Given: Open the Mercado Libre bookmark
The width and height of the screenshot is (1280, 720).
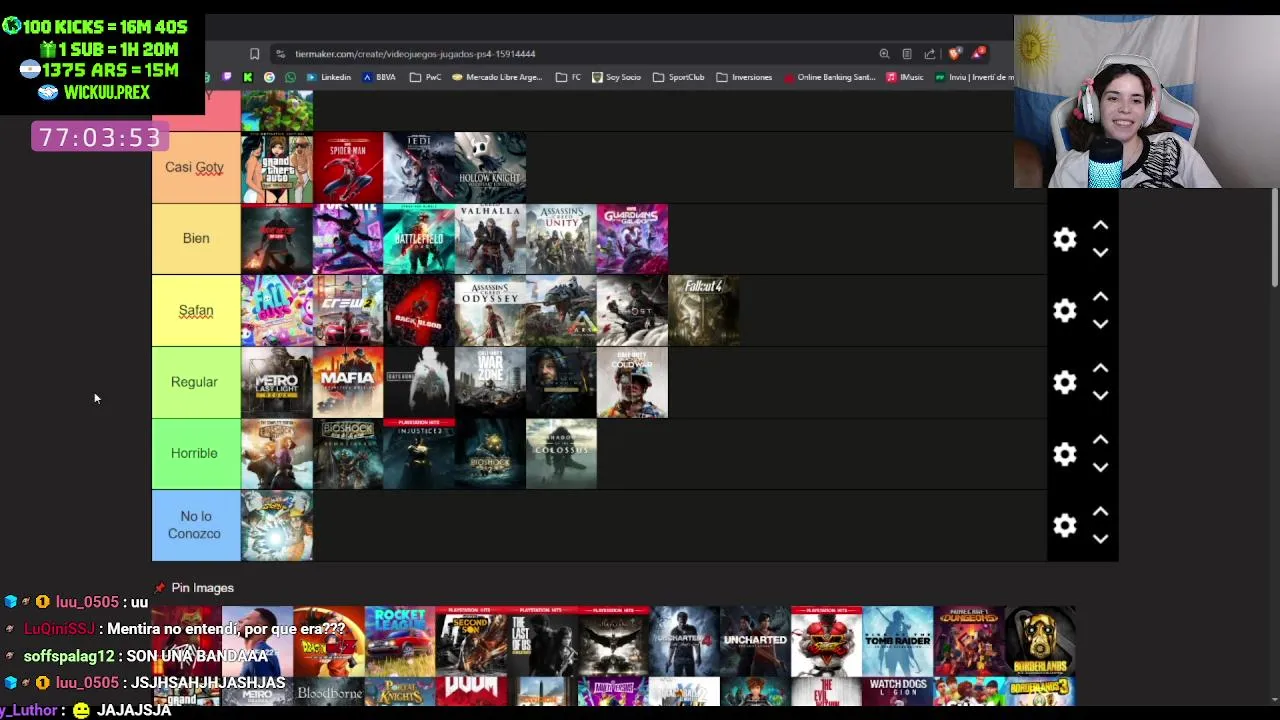Looking at the screenshot, I should click(497, 77).
